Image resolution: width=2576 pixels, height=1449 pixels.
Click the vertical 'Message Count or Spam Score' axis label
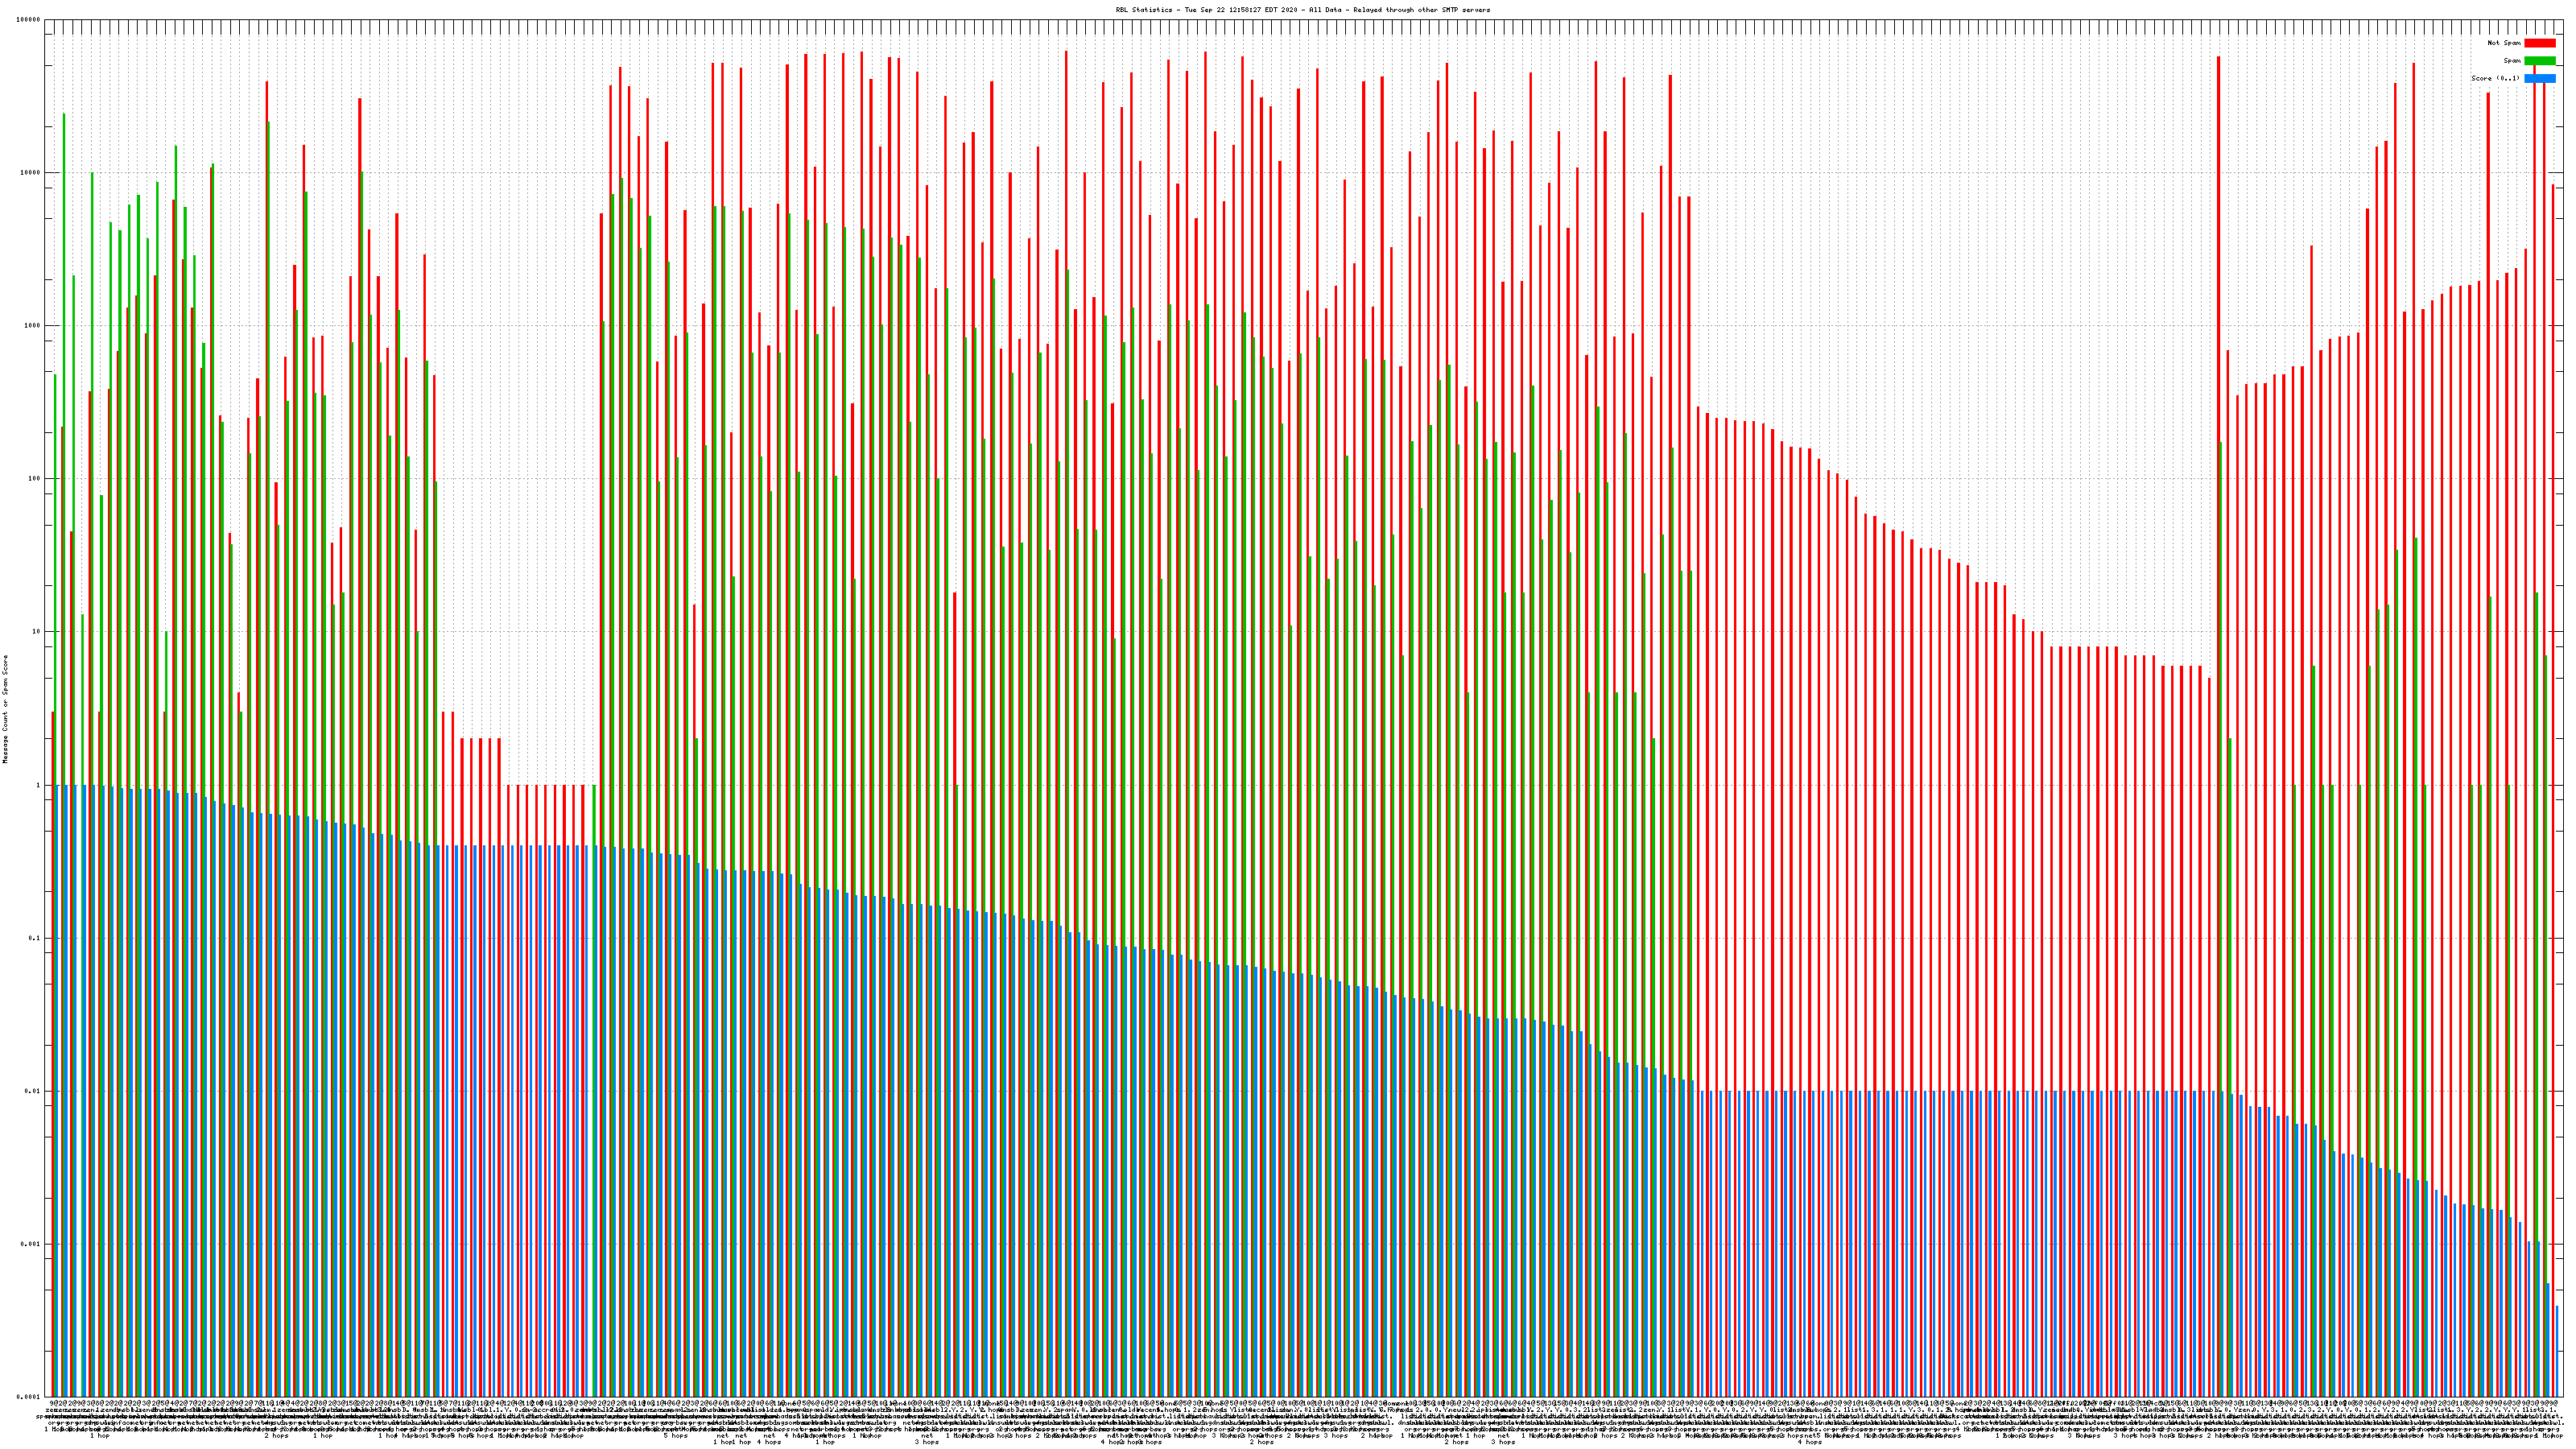point(5,708)
